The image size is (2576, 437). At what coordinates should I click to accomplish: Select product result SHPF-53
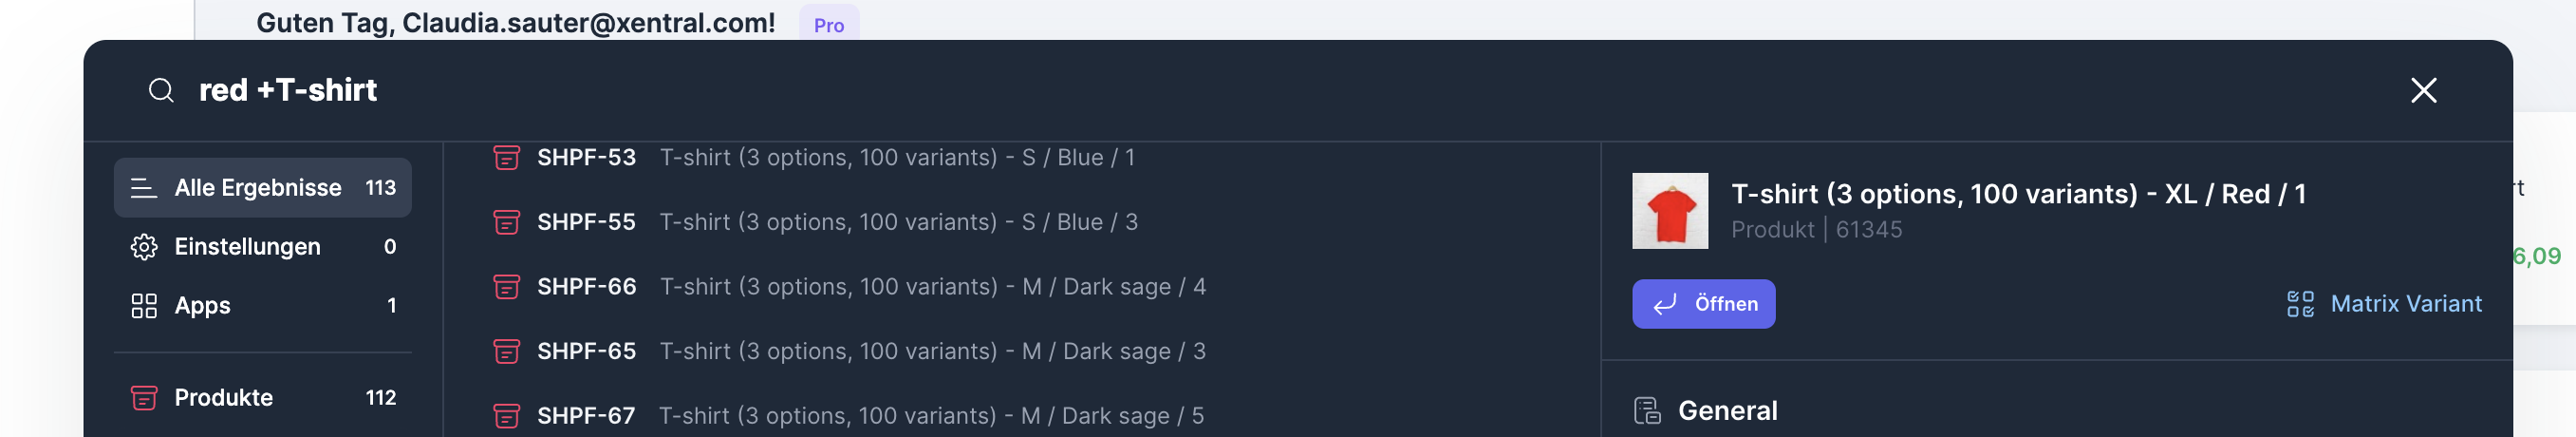pos(834,158)
